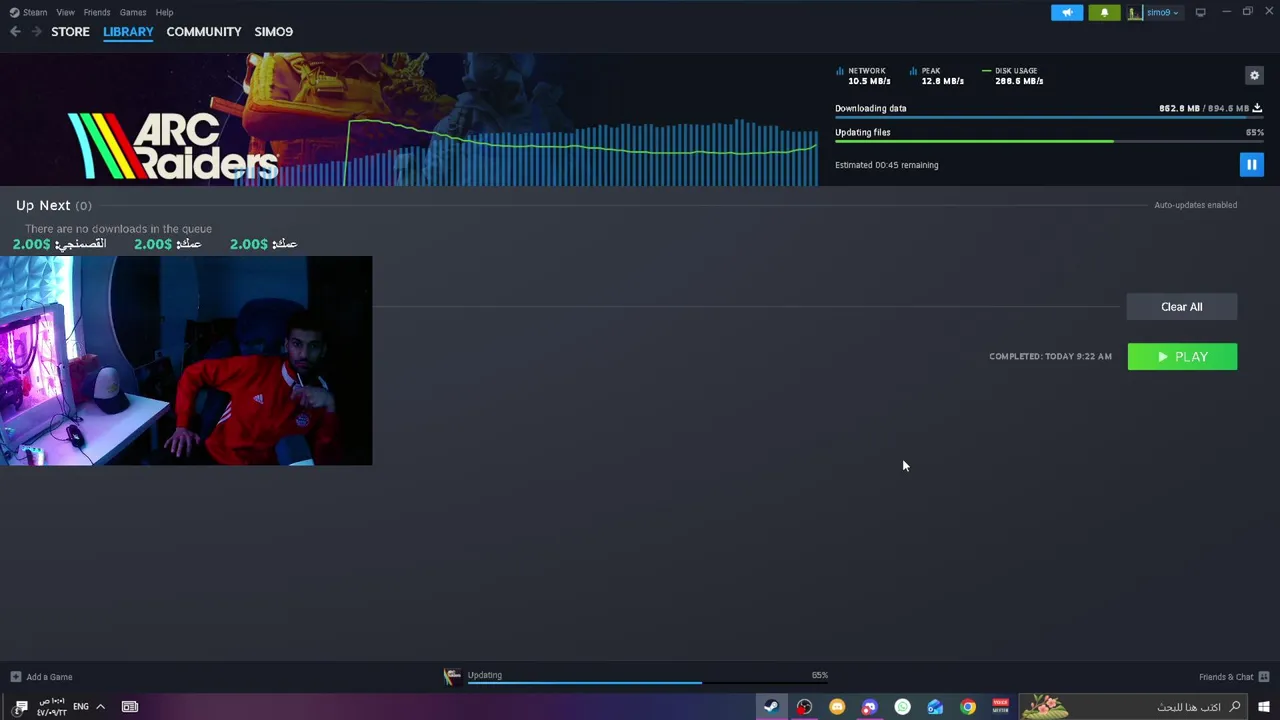Open the notifications bell

point(1104,12)
